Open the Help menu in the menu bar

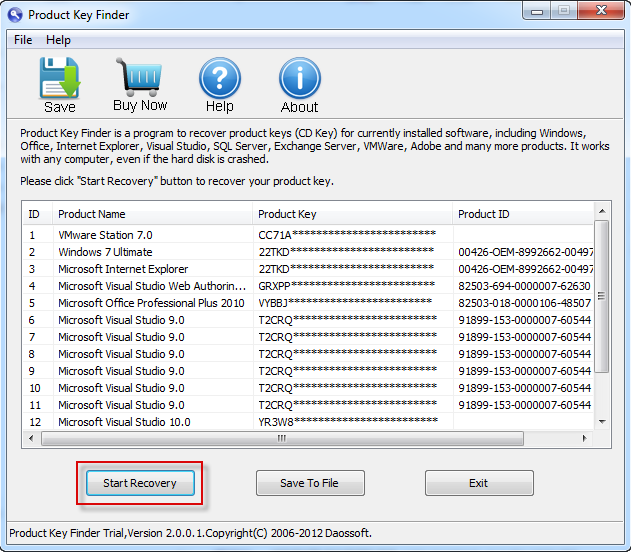pyautogui.click(x=58, y=40)
